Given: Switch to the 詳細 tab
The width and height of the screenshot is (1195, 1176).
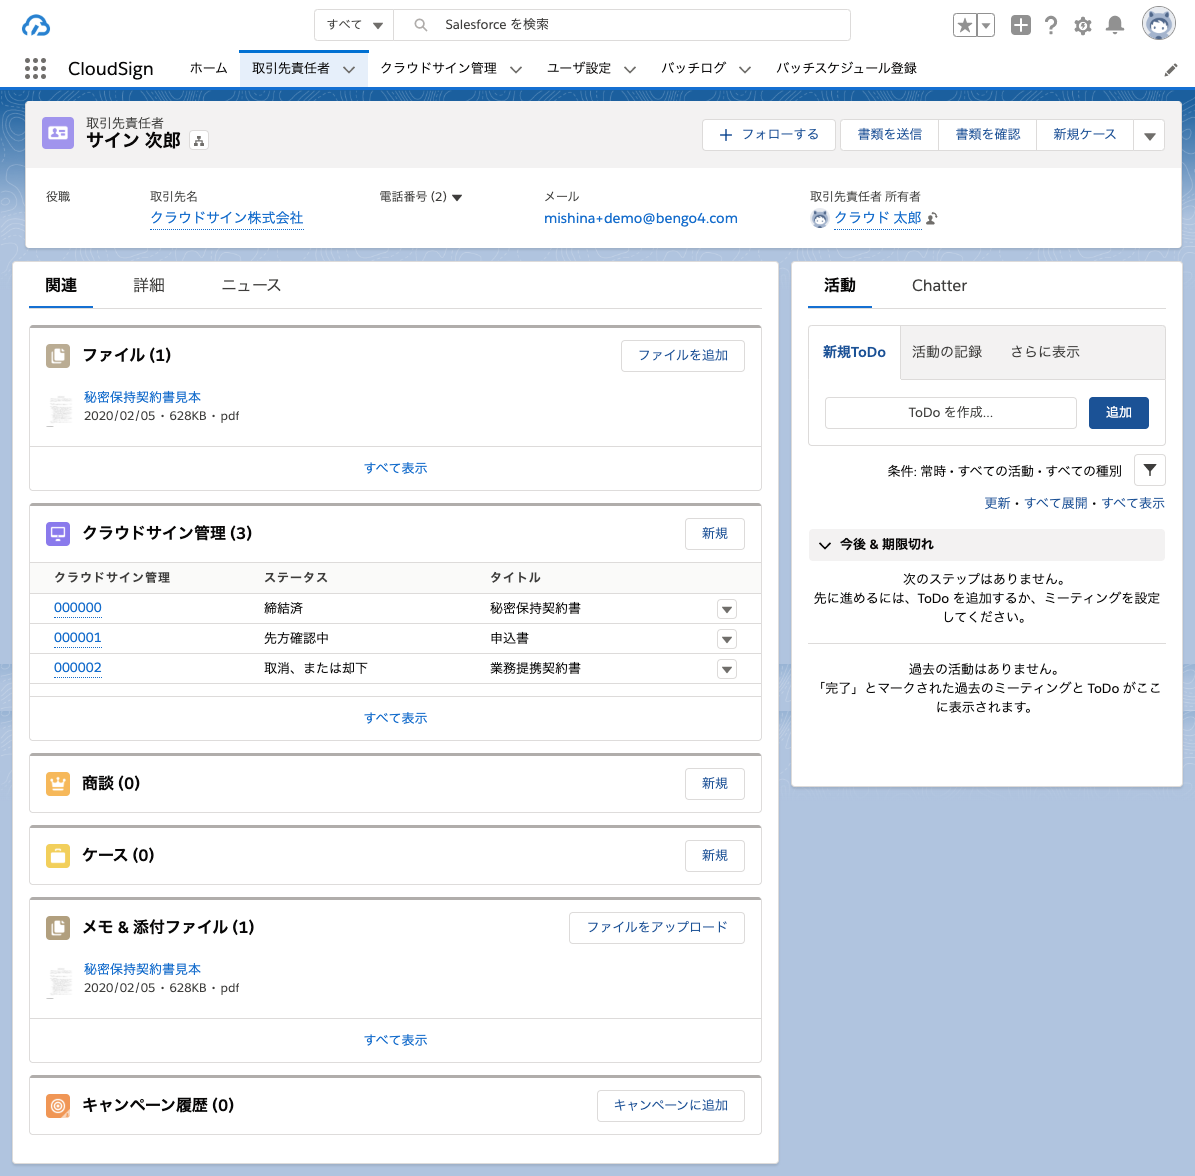Looking at the screenshot, I should [x=149, y=285].
